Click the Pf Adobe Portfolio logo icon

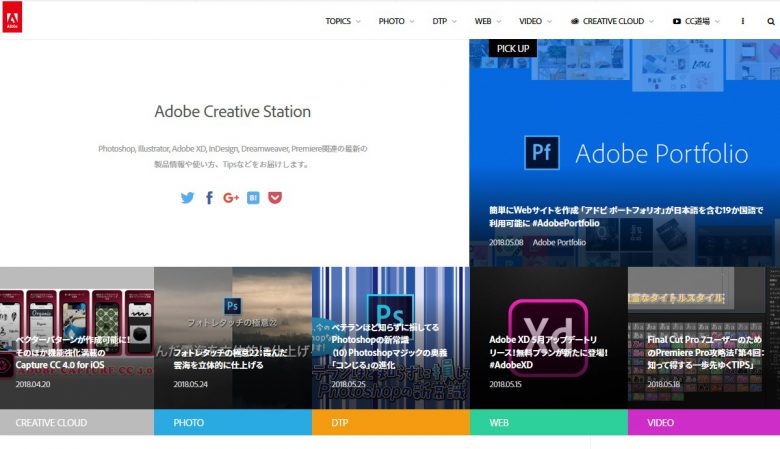542,153
